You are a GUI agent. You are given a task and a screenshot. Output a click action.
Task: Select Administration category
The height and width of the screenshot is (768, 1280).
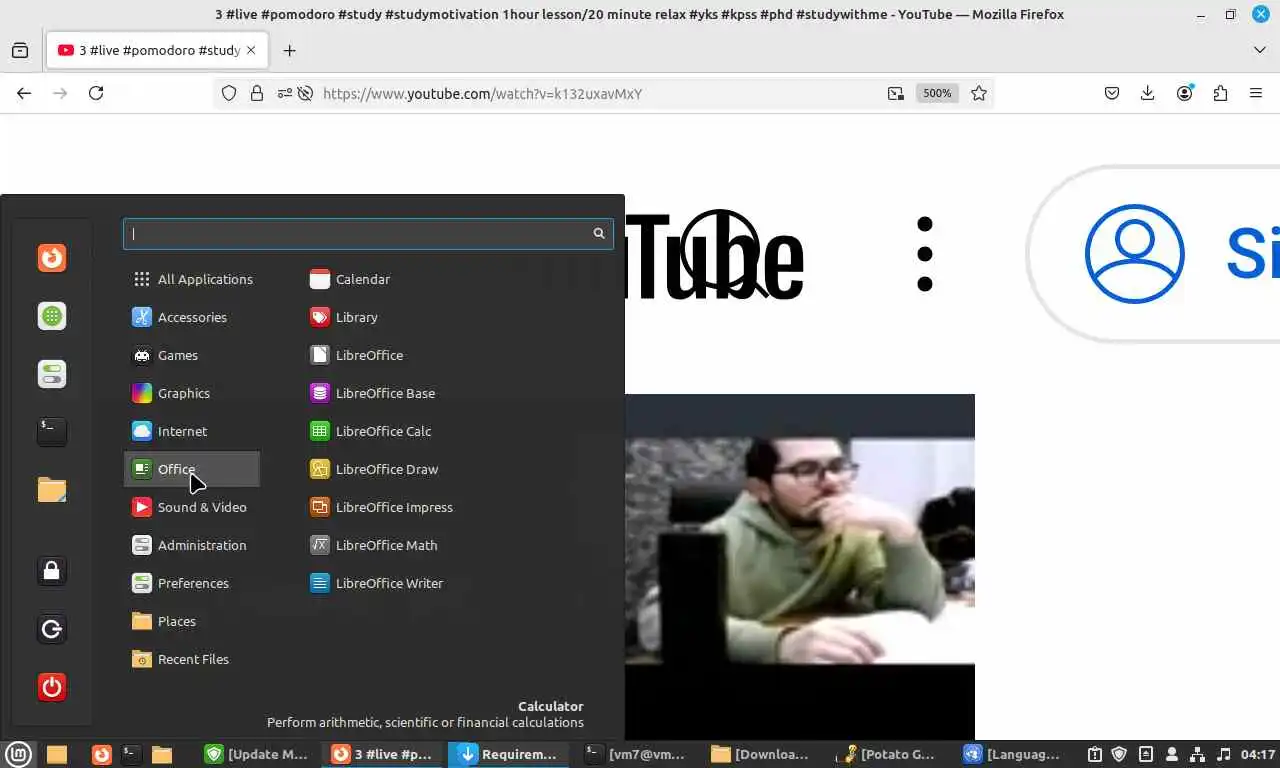(191, 545)
